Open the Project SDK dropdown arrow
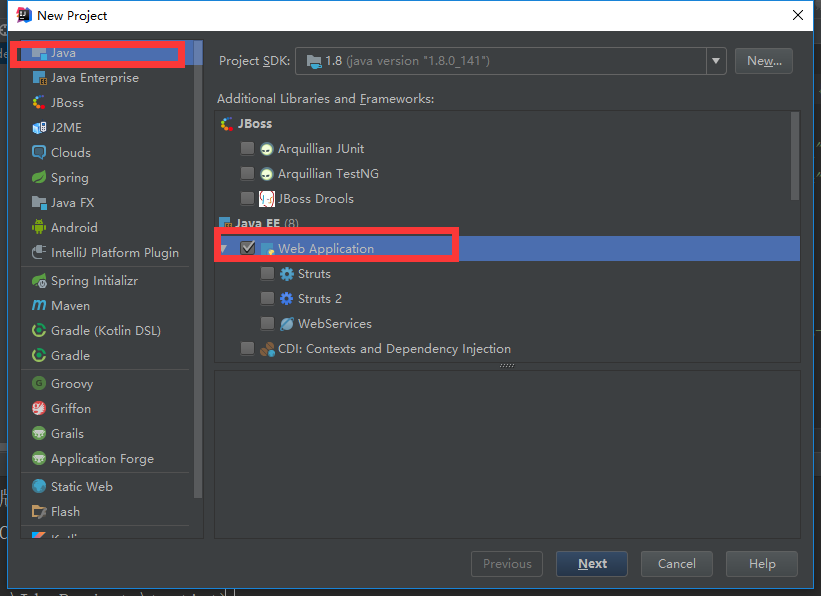This screenshot has width=821, height=596. point(716,61)
